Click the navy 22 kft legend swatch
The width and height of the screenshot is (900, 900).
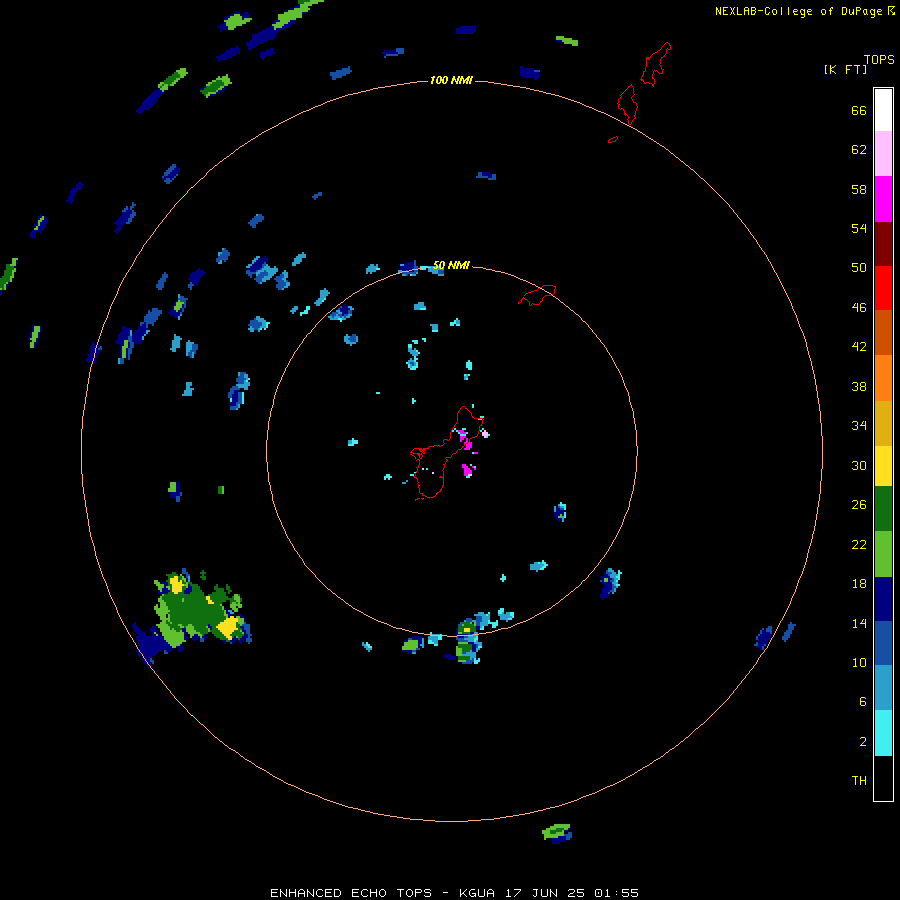[883, 599]
